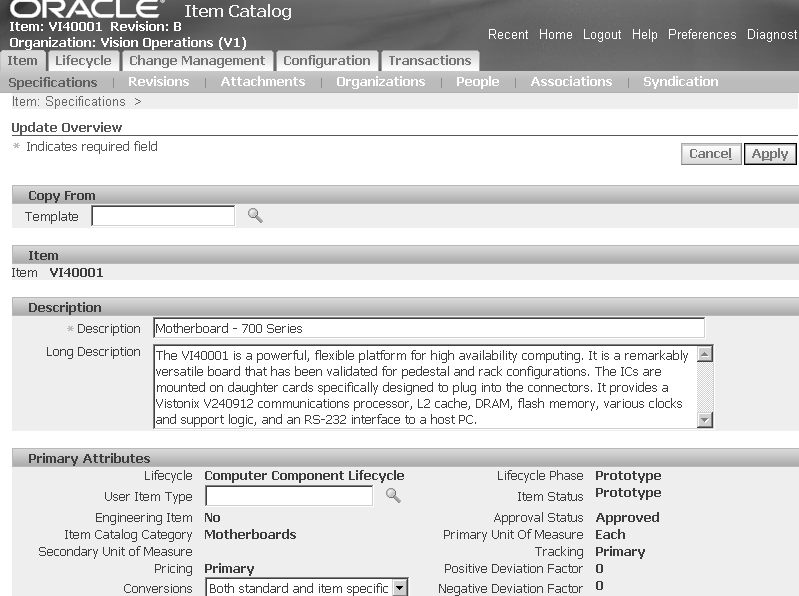Focus the User Item Type field

click(289, 496)
